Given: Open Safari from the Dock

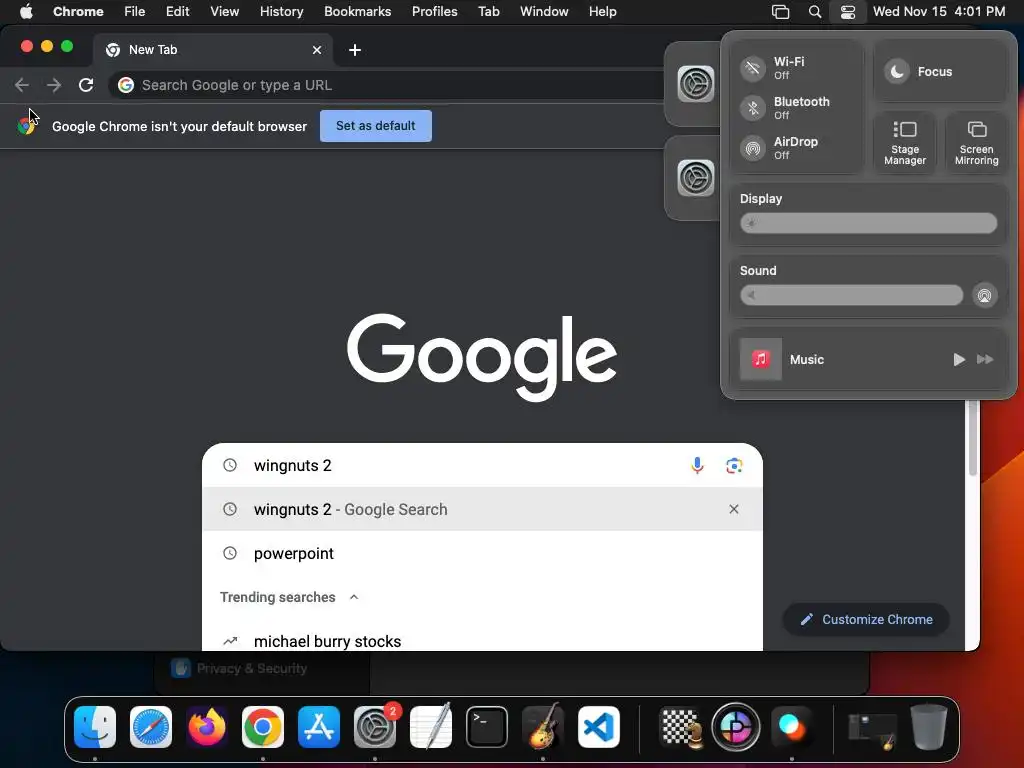Looking at the screenshot, I should pyautogui.click(x=151, y=727).
